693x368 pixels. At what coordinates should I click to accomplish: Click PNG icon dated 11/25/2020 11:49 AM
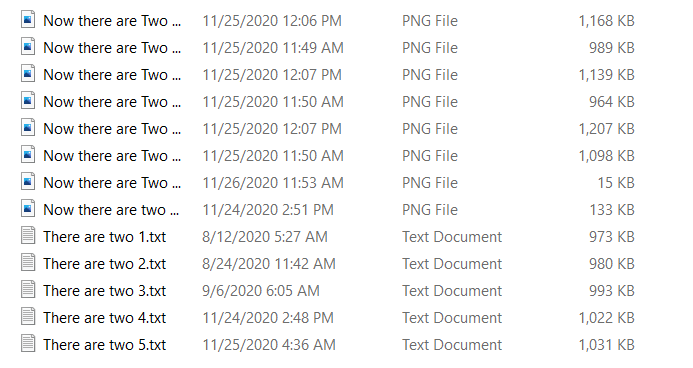28,47
